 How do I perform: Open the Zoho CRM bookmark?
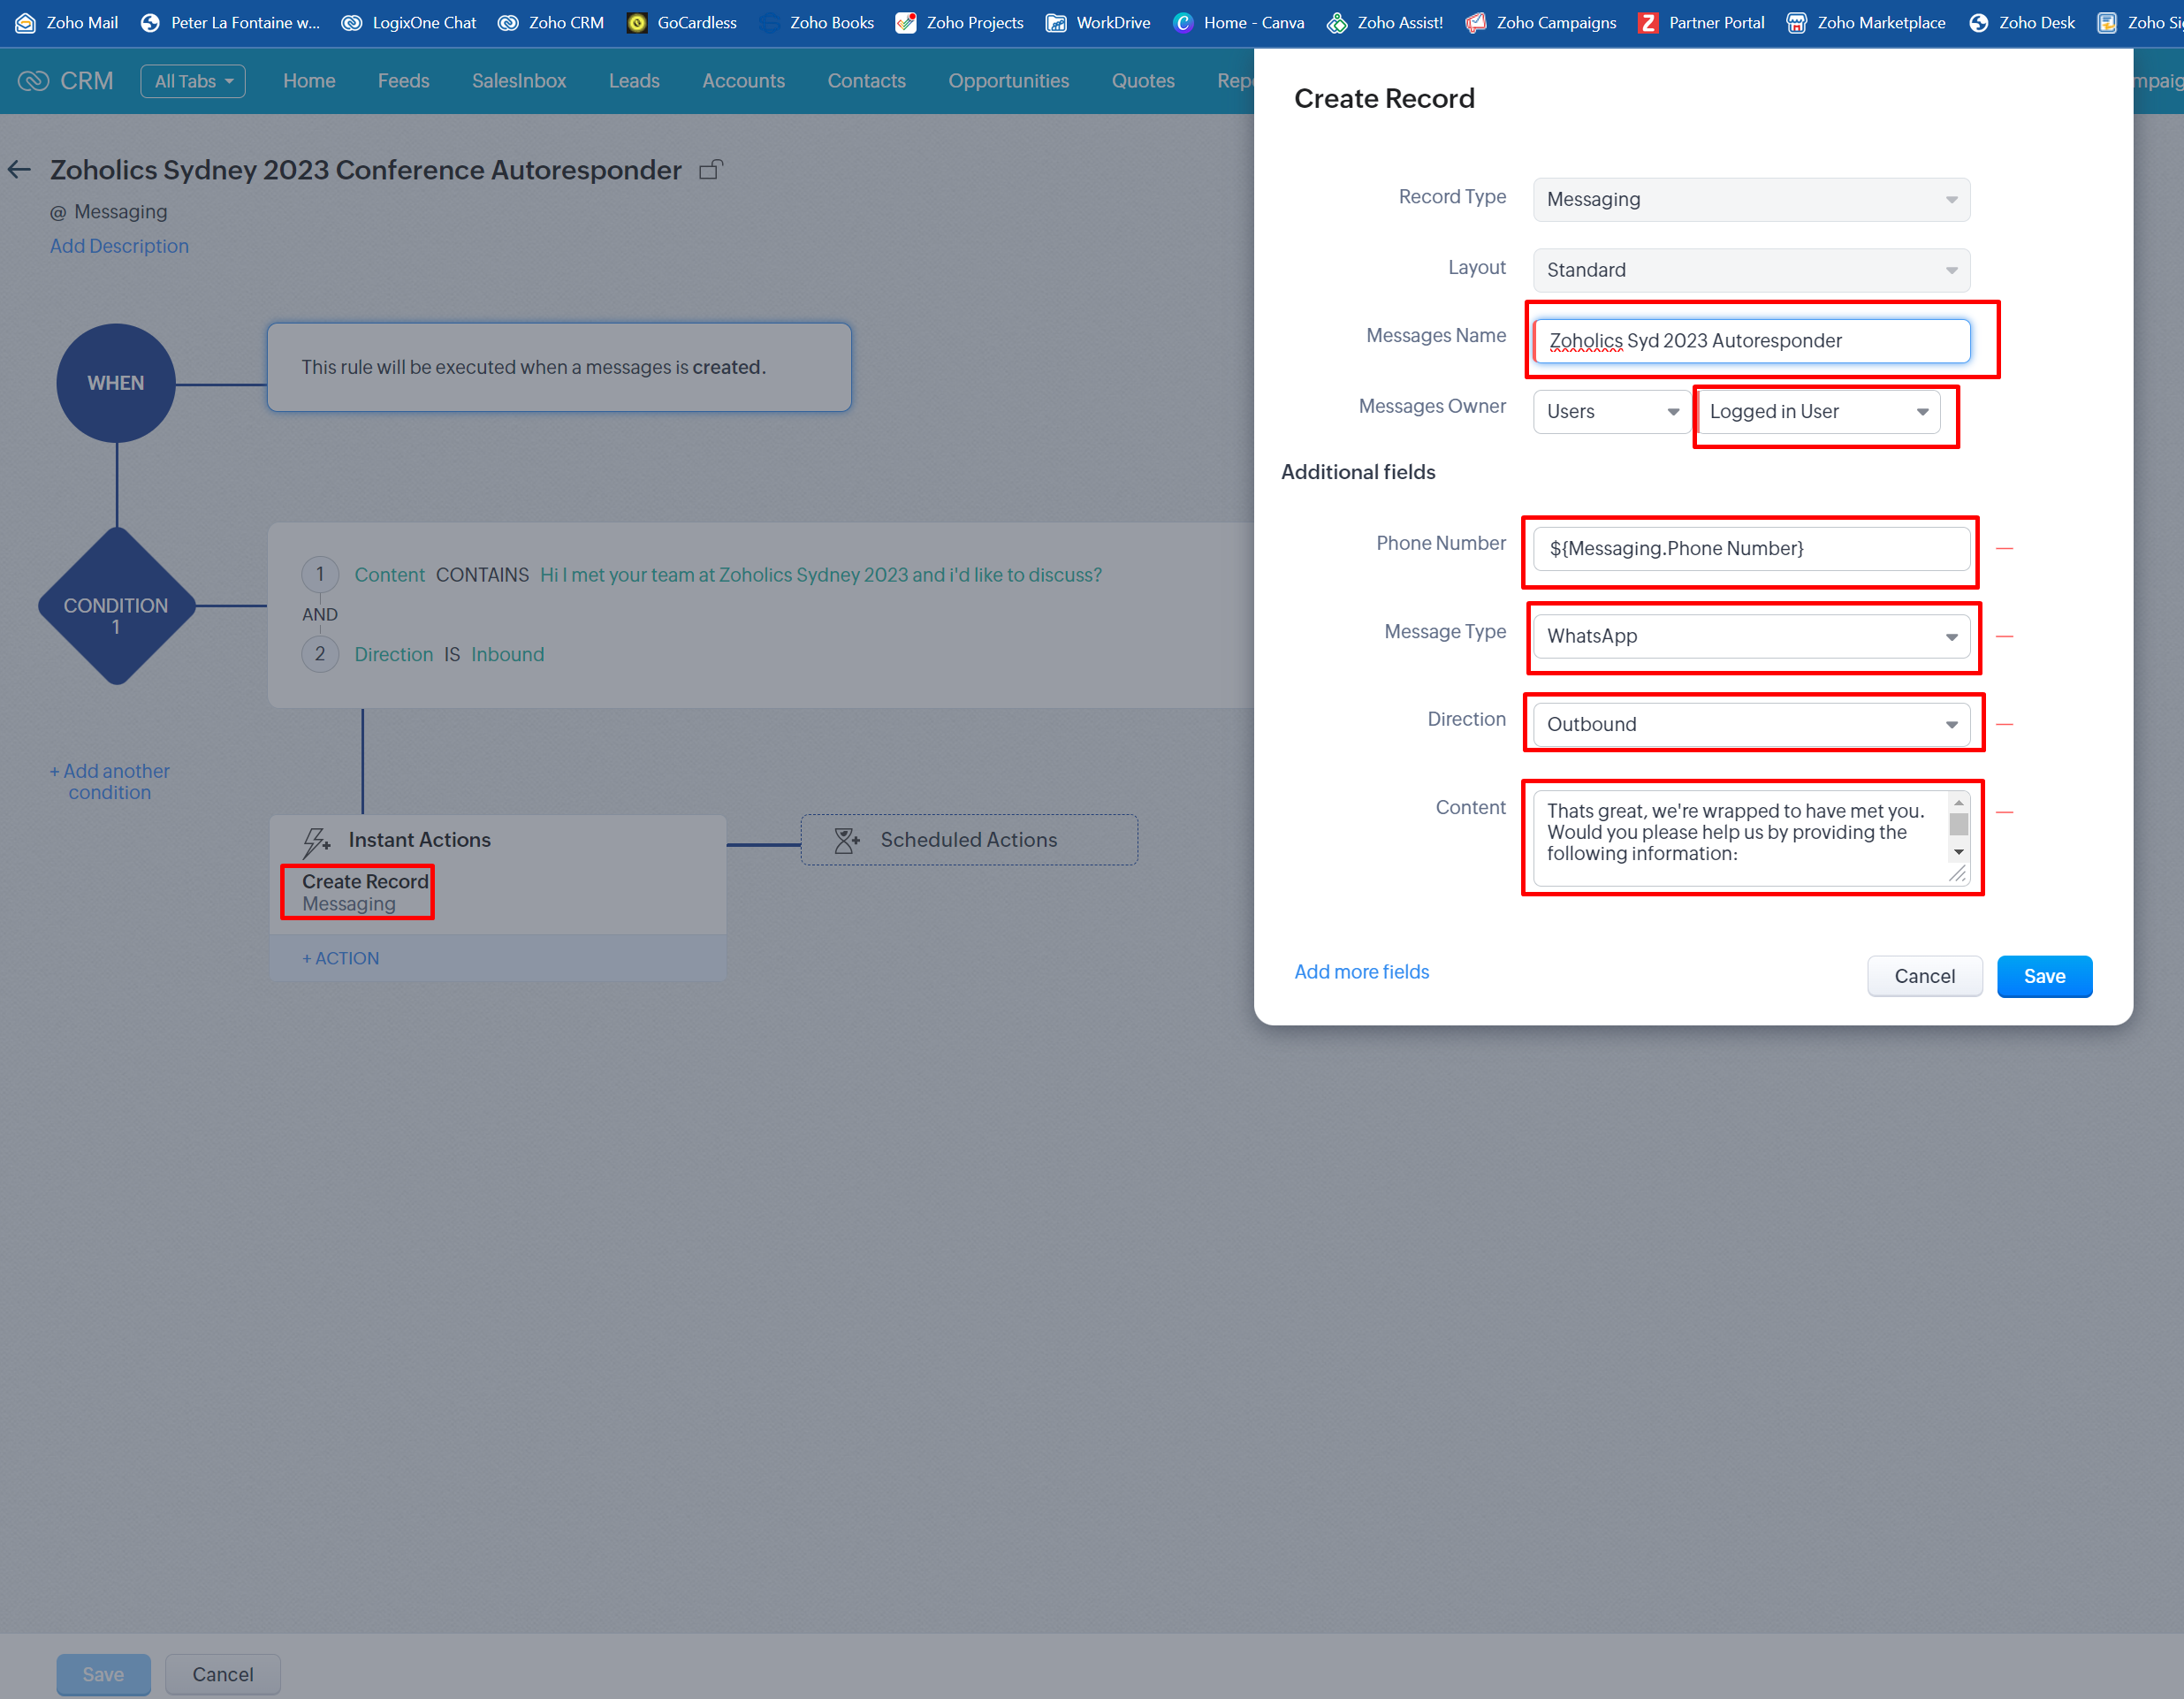tap(551, 22)
